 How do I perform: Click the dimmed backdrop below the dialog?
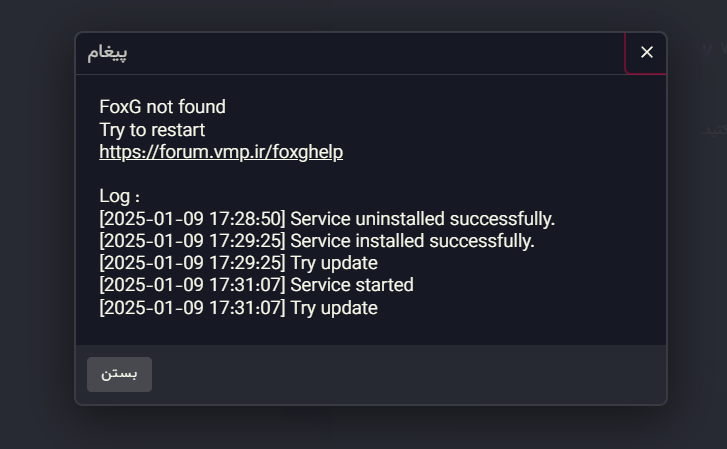coord(371,428)
